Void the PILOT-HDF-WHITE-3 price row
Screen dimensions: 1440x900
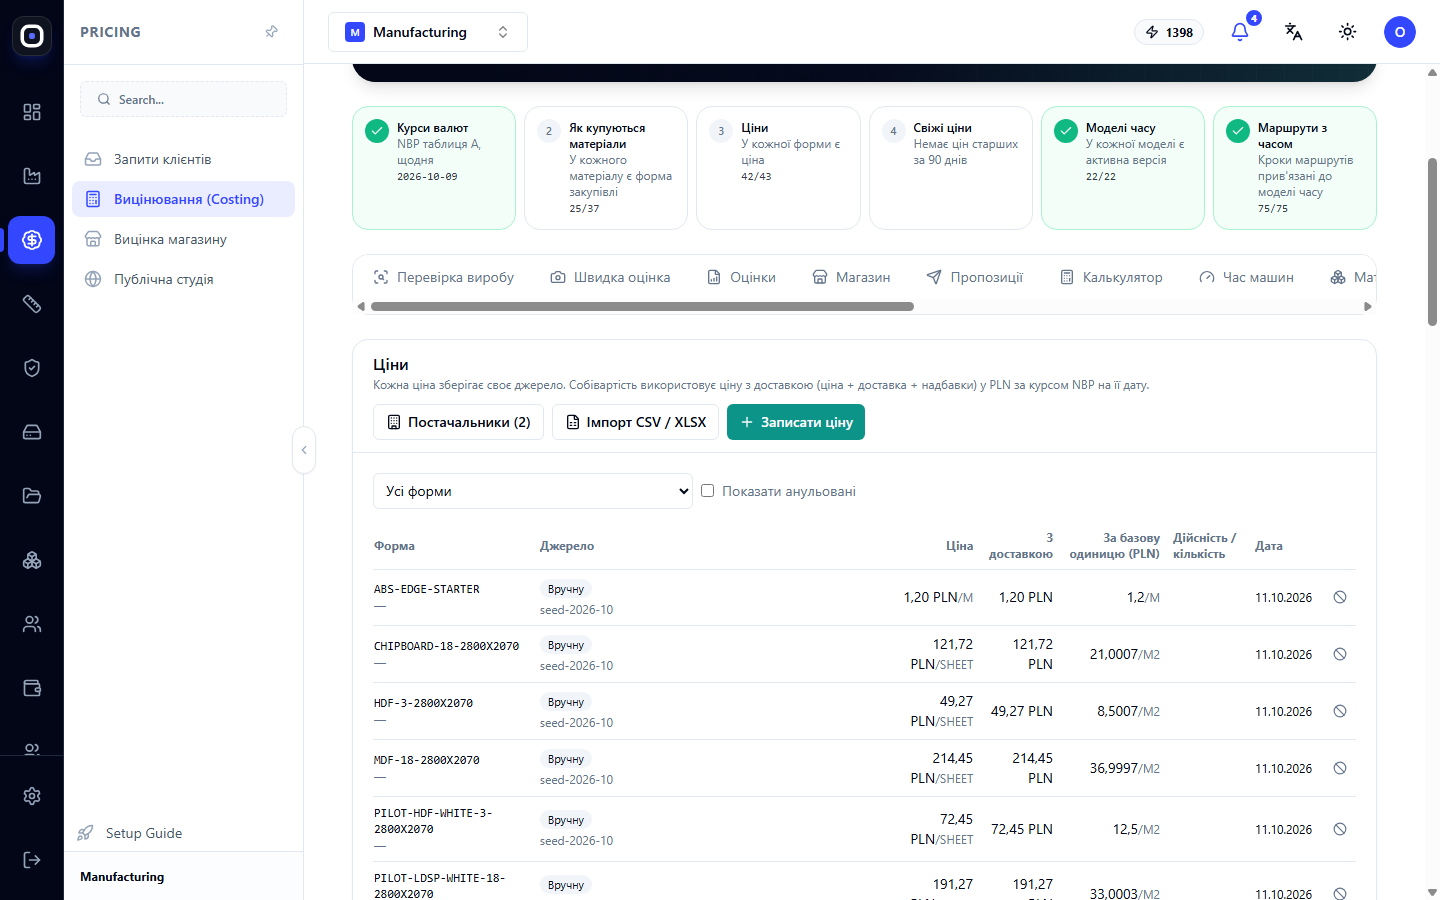click(1340, 829)
